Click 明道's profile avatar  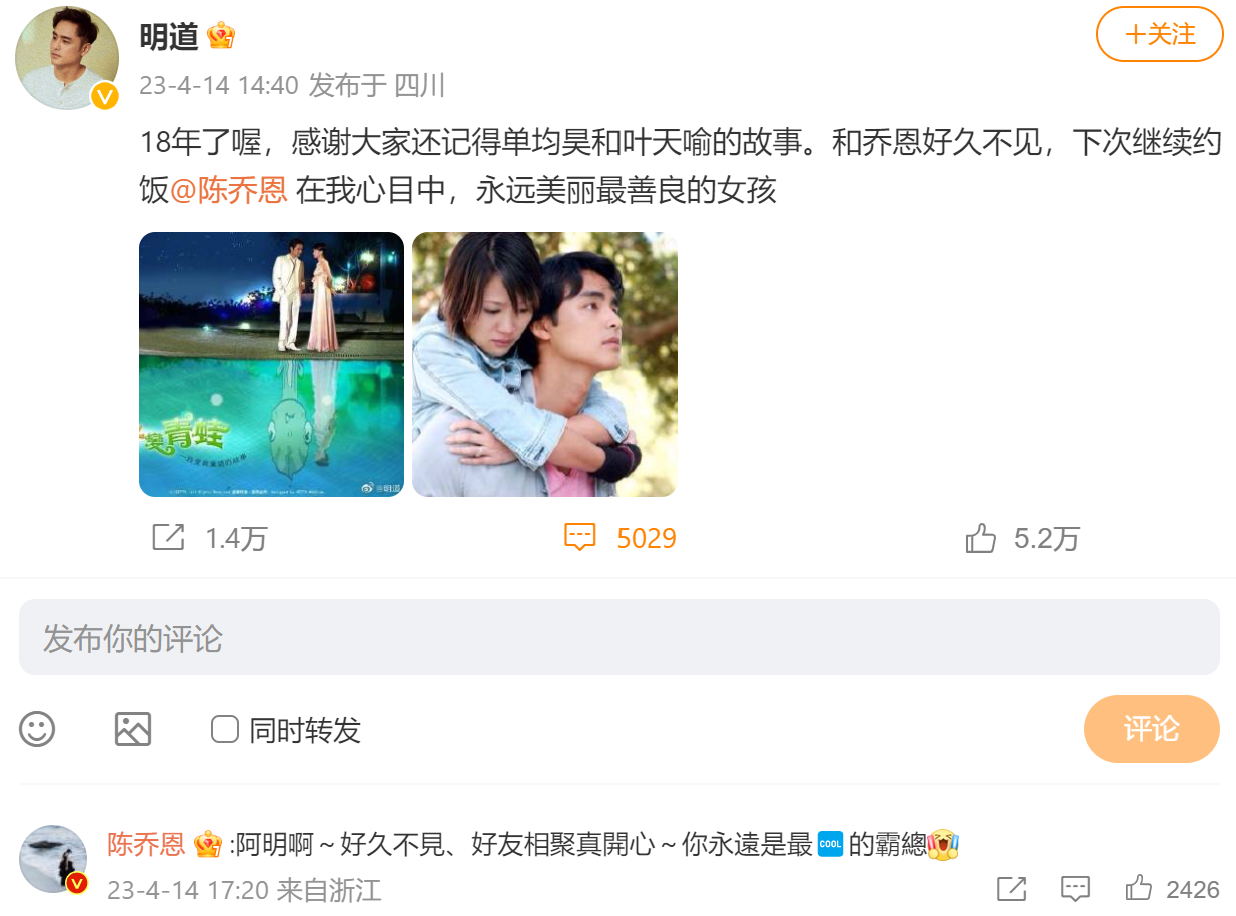[x=67, y=58]
